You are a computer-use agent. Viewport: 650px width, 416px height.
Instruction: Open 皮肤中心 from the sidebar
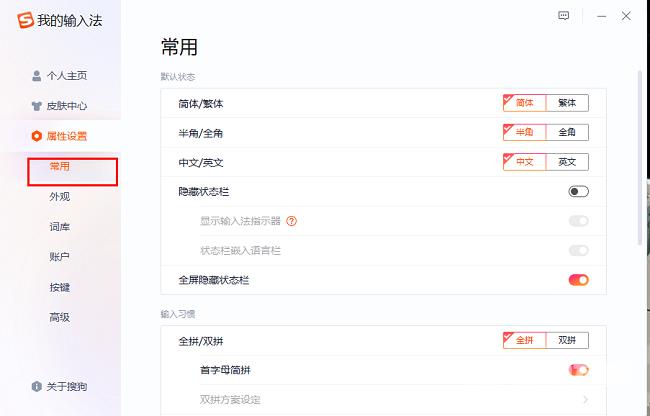click(67, 106)
